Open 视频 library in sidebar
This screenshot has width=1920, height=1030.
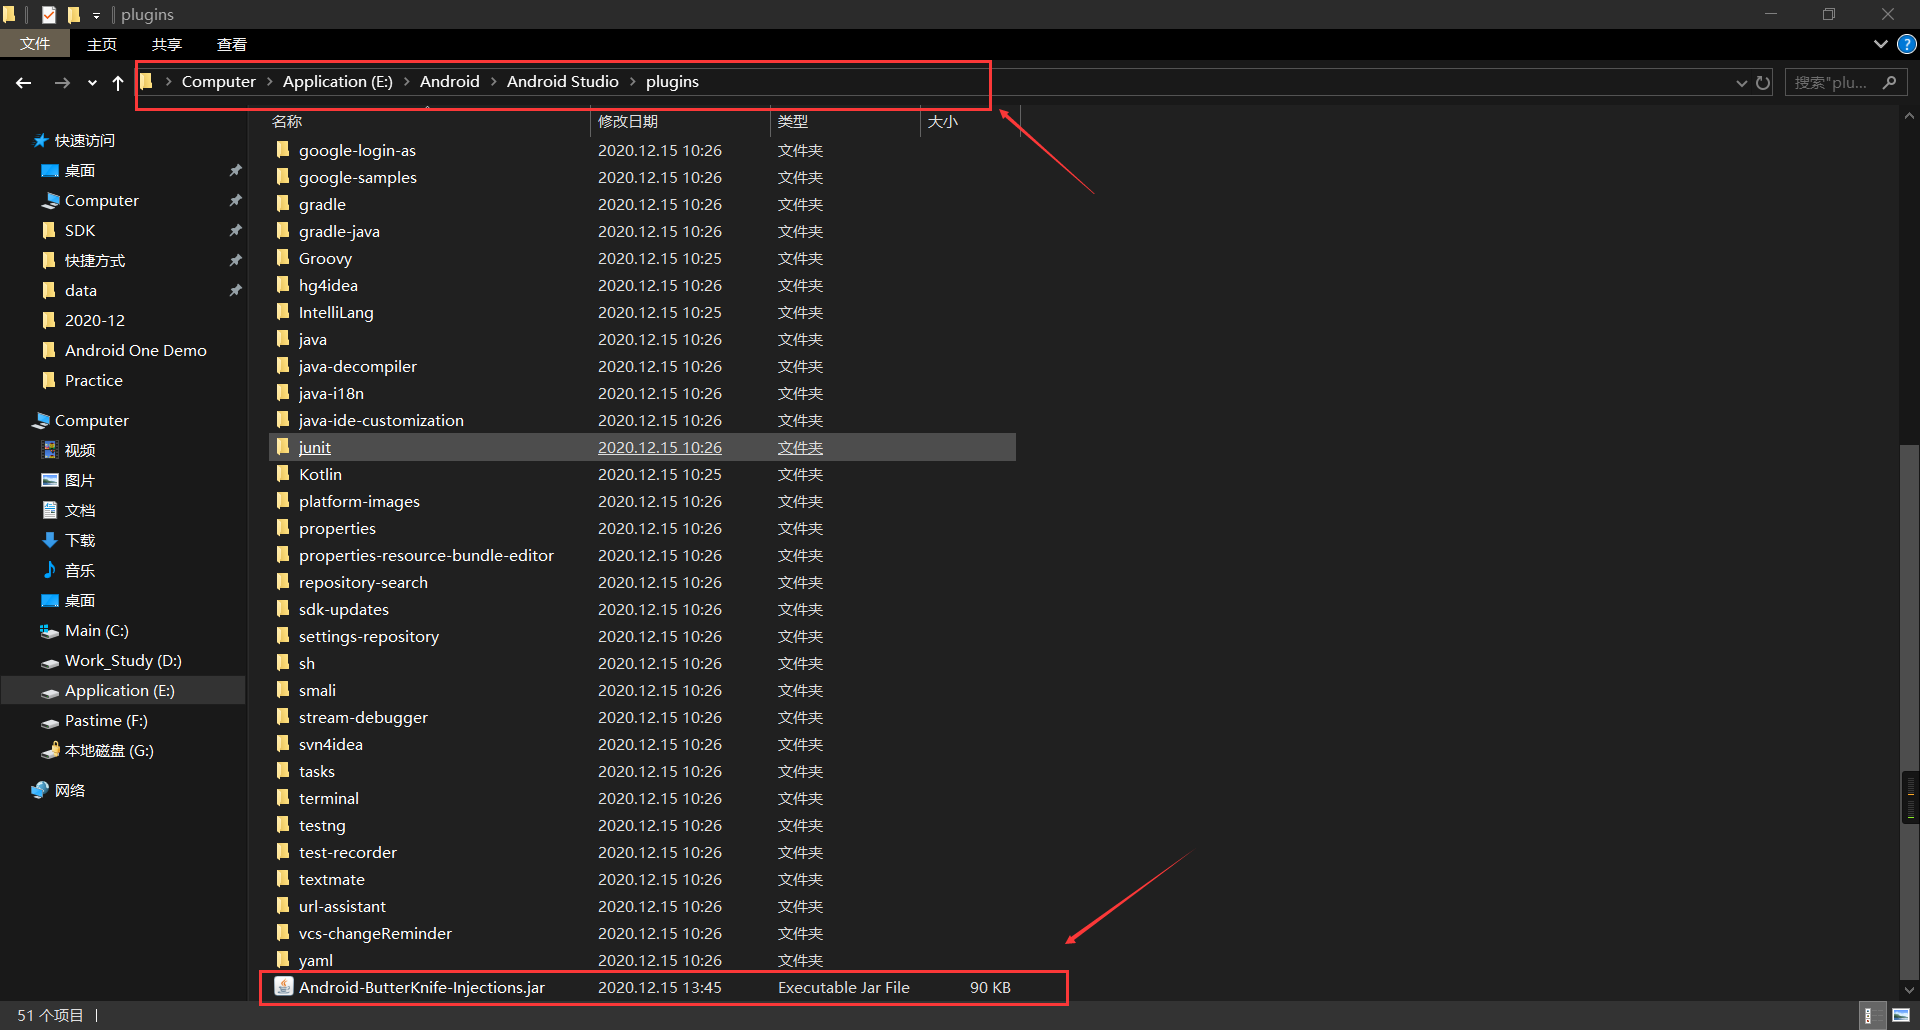pos(80,451)
